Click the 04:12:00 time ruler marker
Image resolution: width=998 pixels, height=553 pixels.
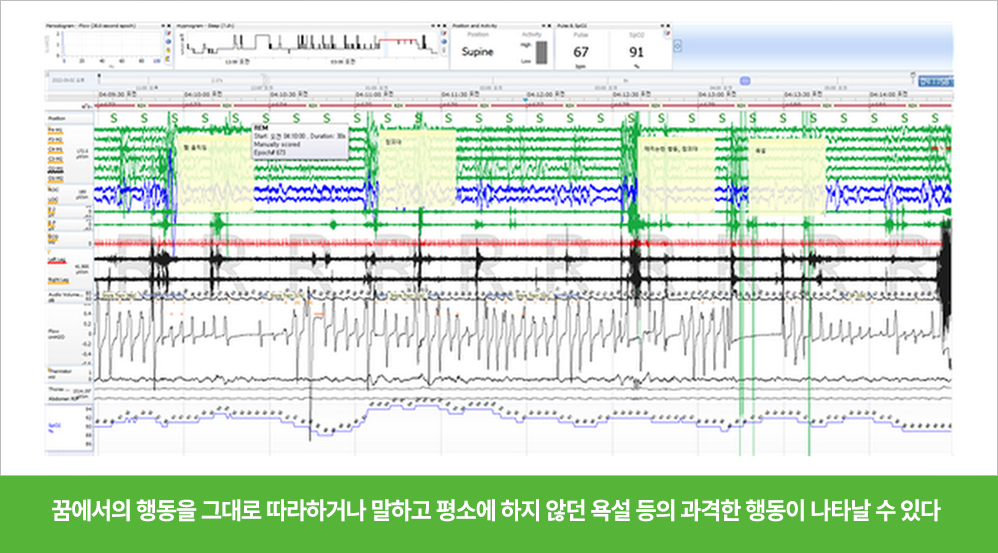pyautogui.click(x=546, y=94)
